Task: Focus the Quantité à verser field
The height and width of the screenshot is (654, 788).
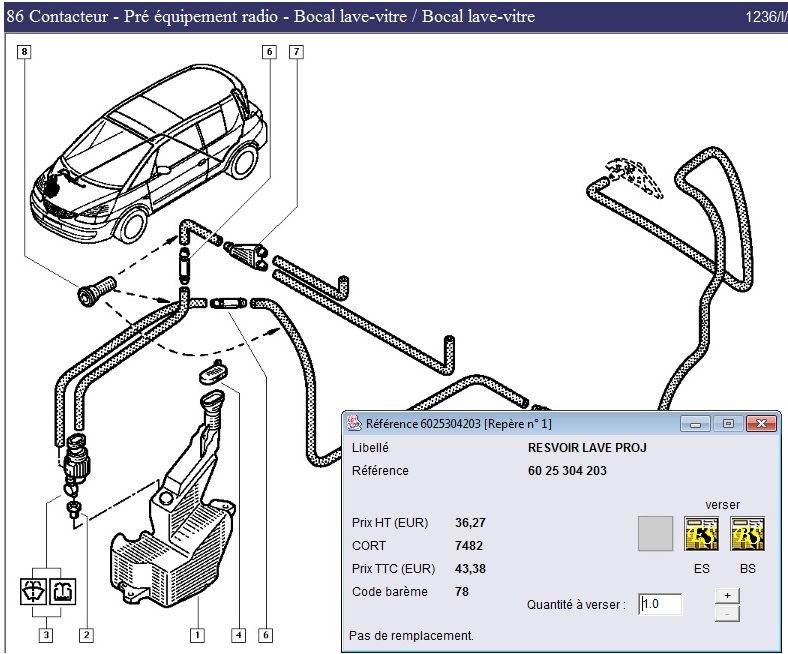Action: pyautogui.click(x=661, y=604)
